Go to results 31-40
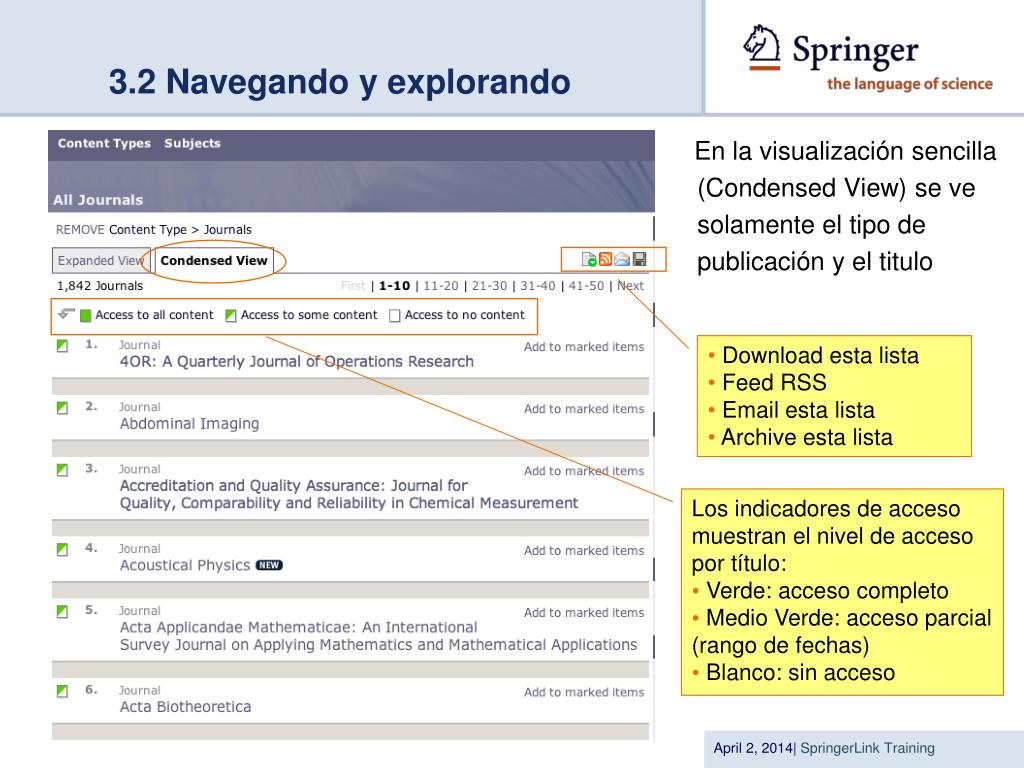 pyautogui.click(x=537, y=285)
